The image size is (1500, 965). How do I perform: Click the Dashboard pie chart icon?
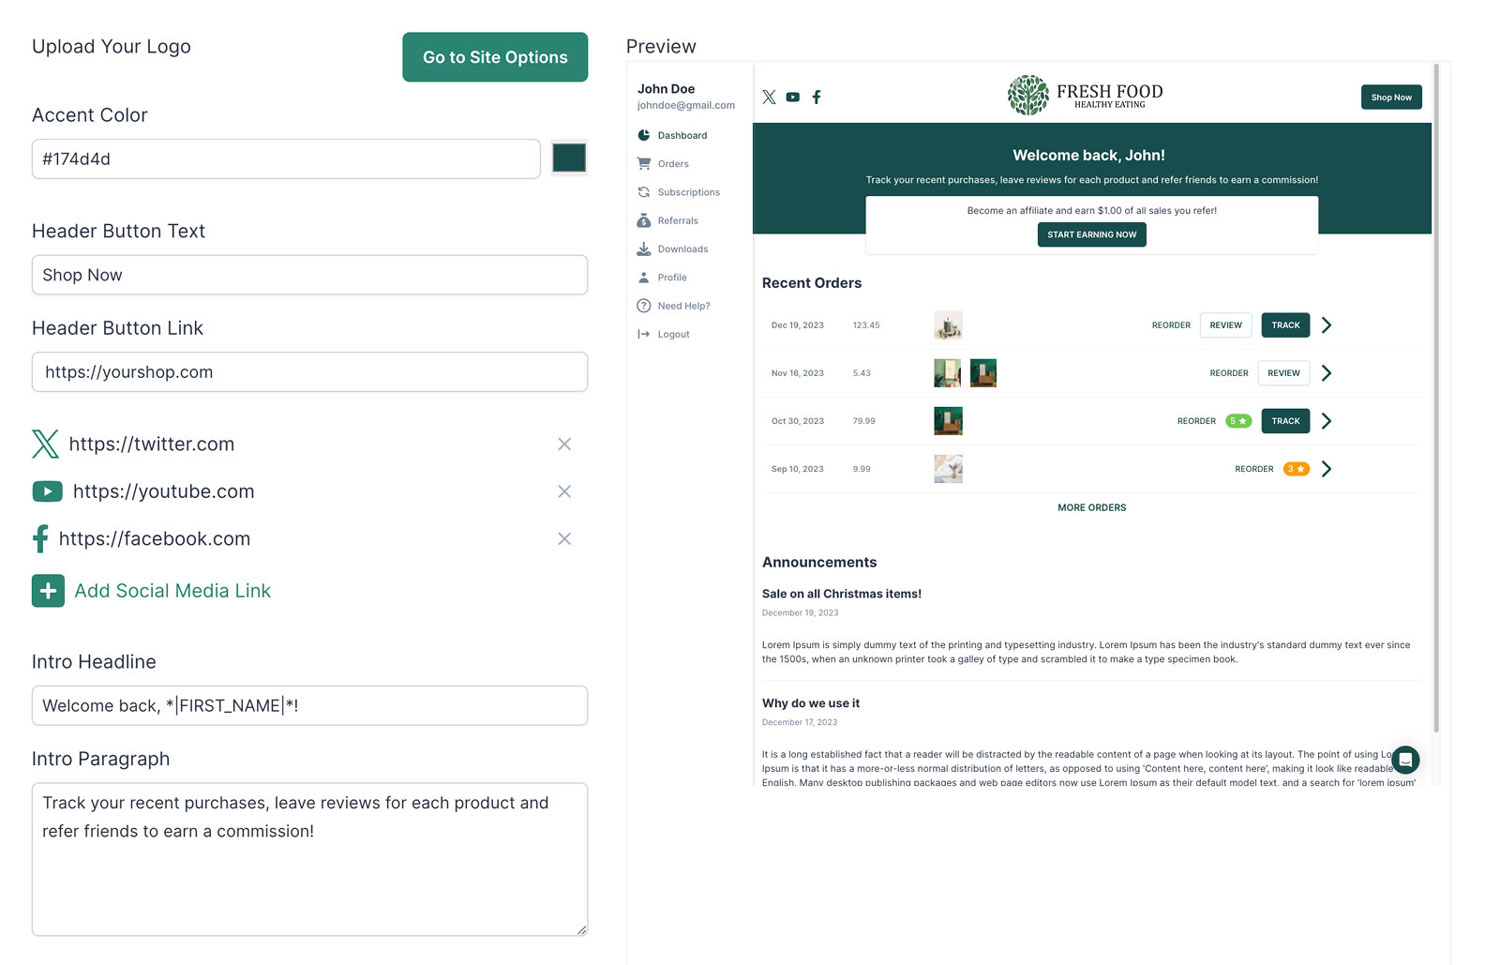(644, 135)
